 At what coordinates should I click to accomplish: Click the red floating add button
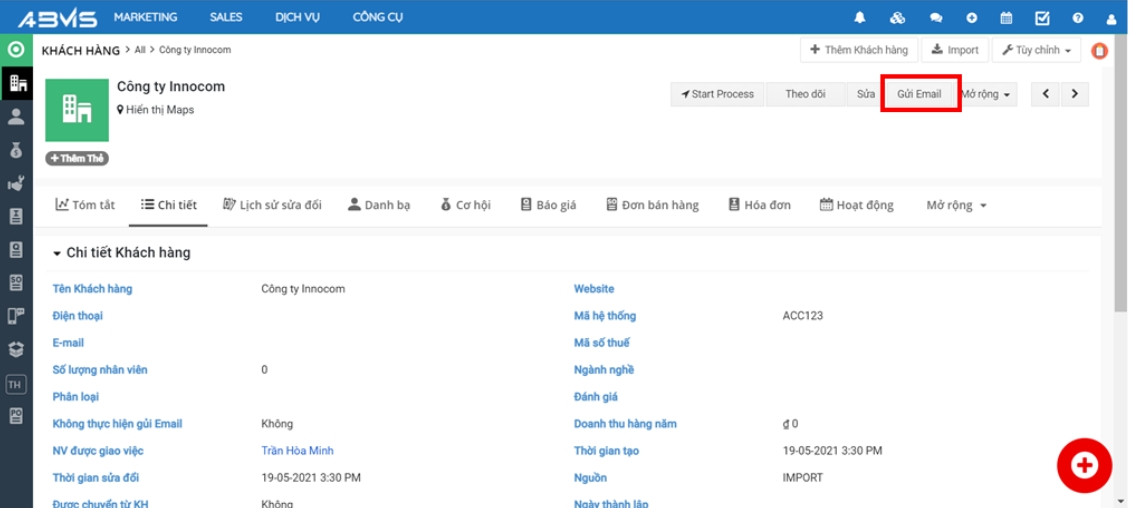pyautogui.click(x=1084, y=465)
